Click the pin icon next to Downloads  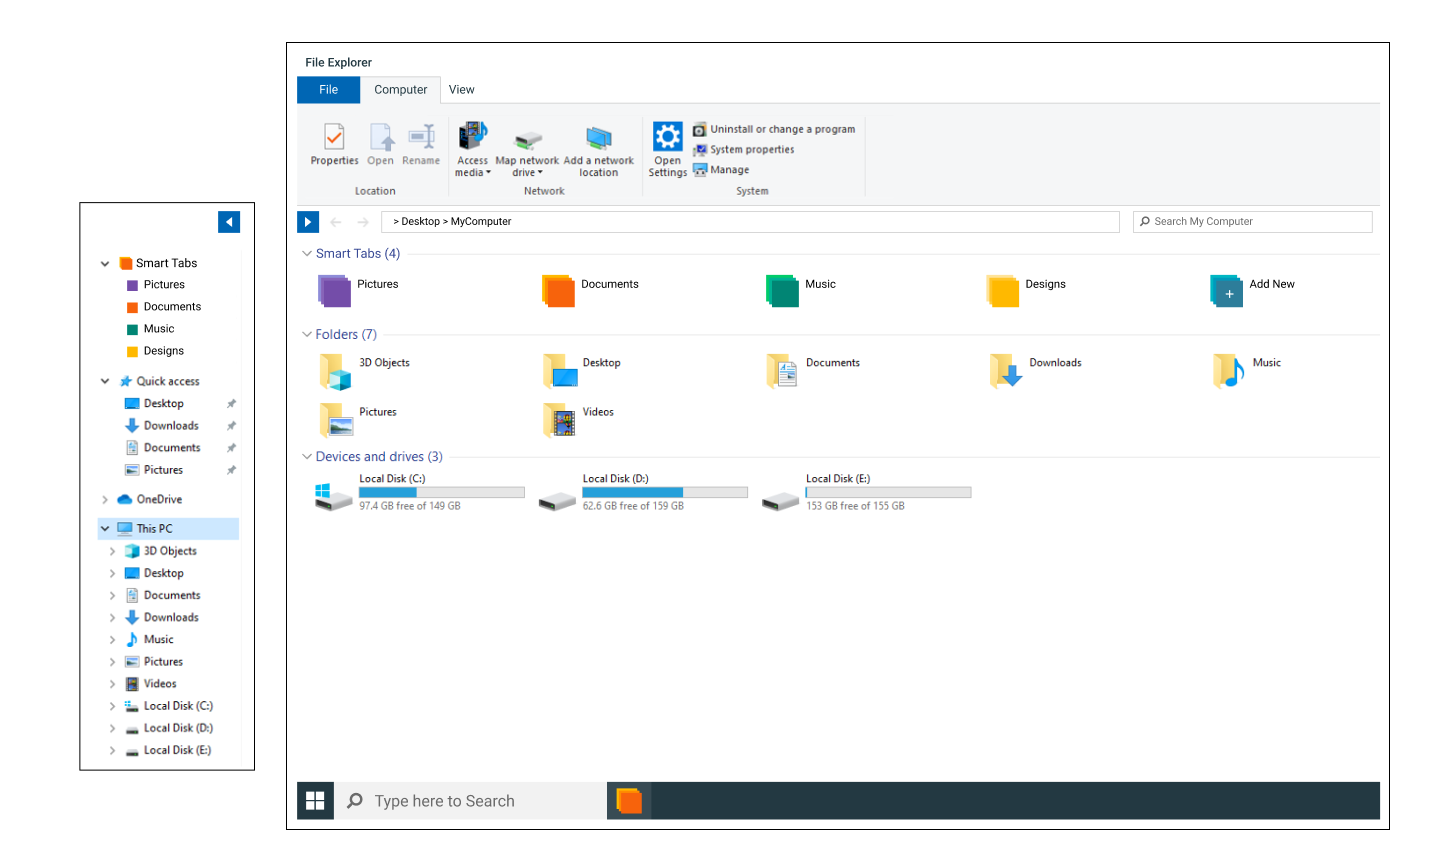click(231, 426)
